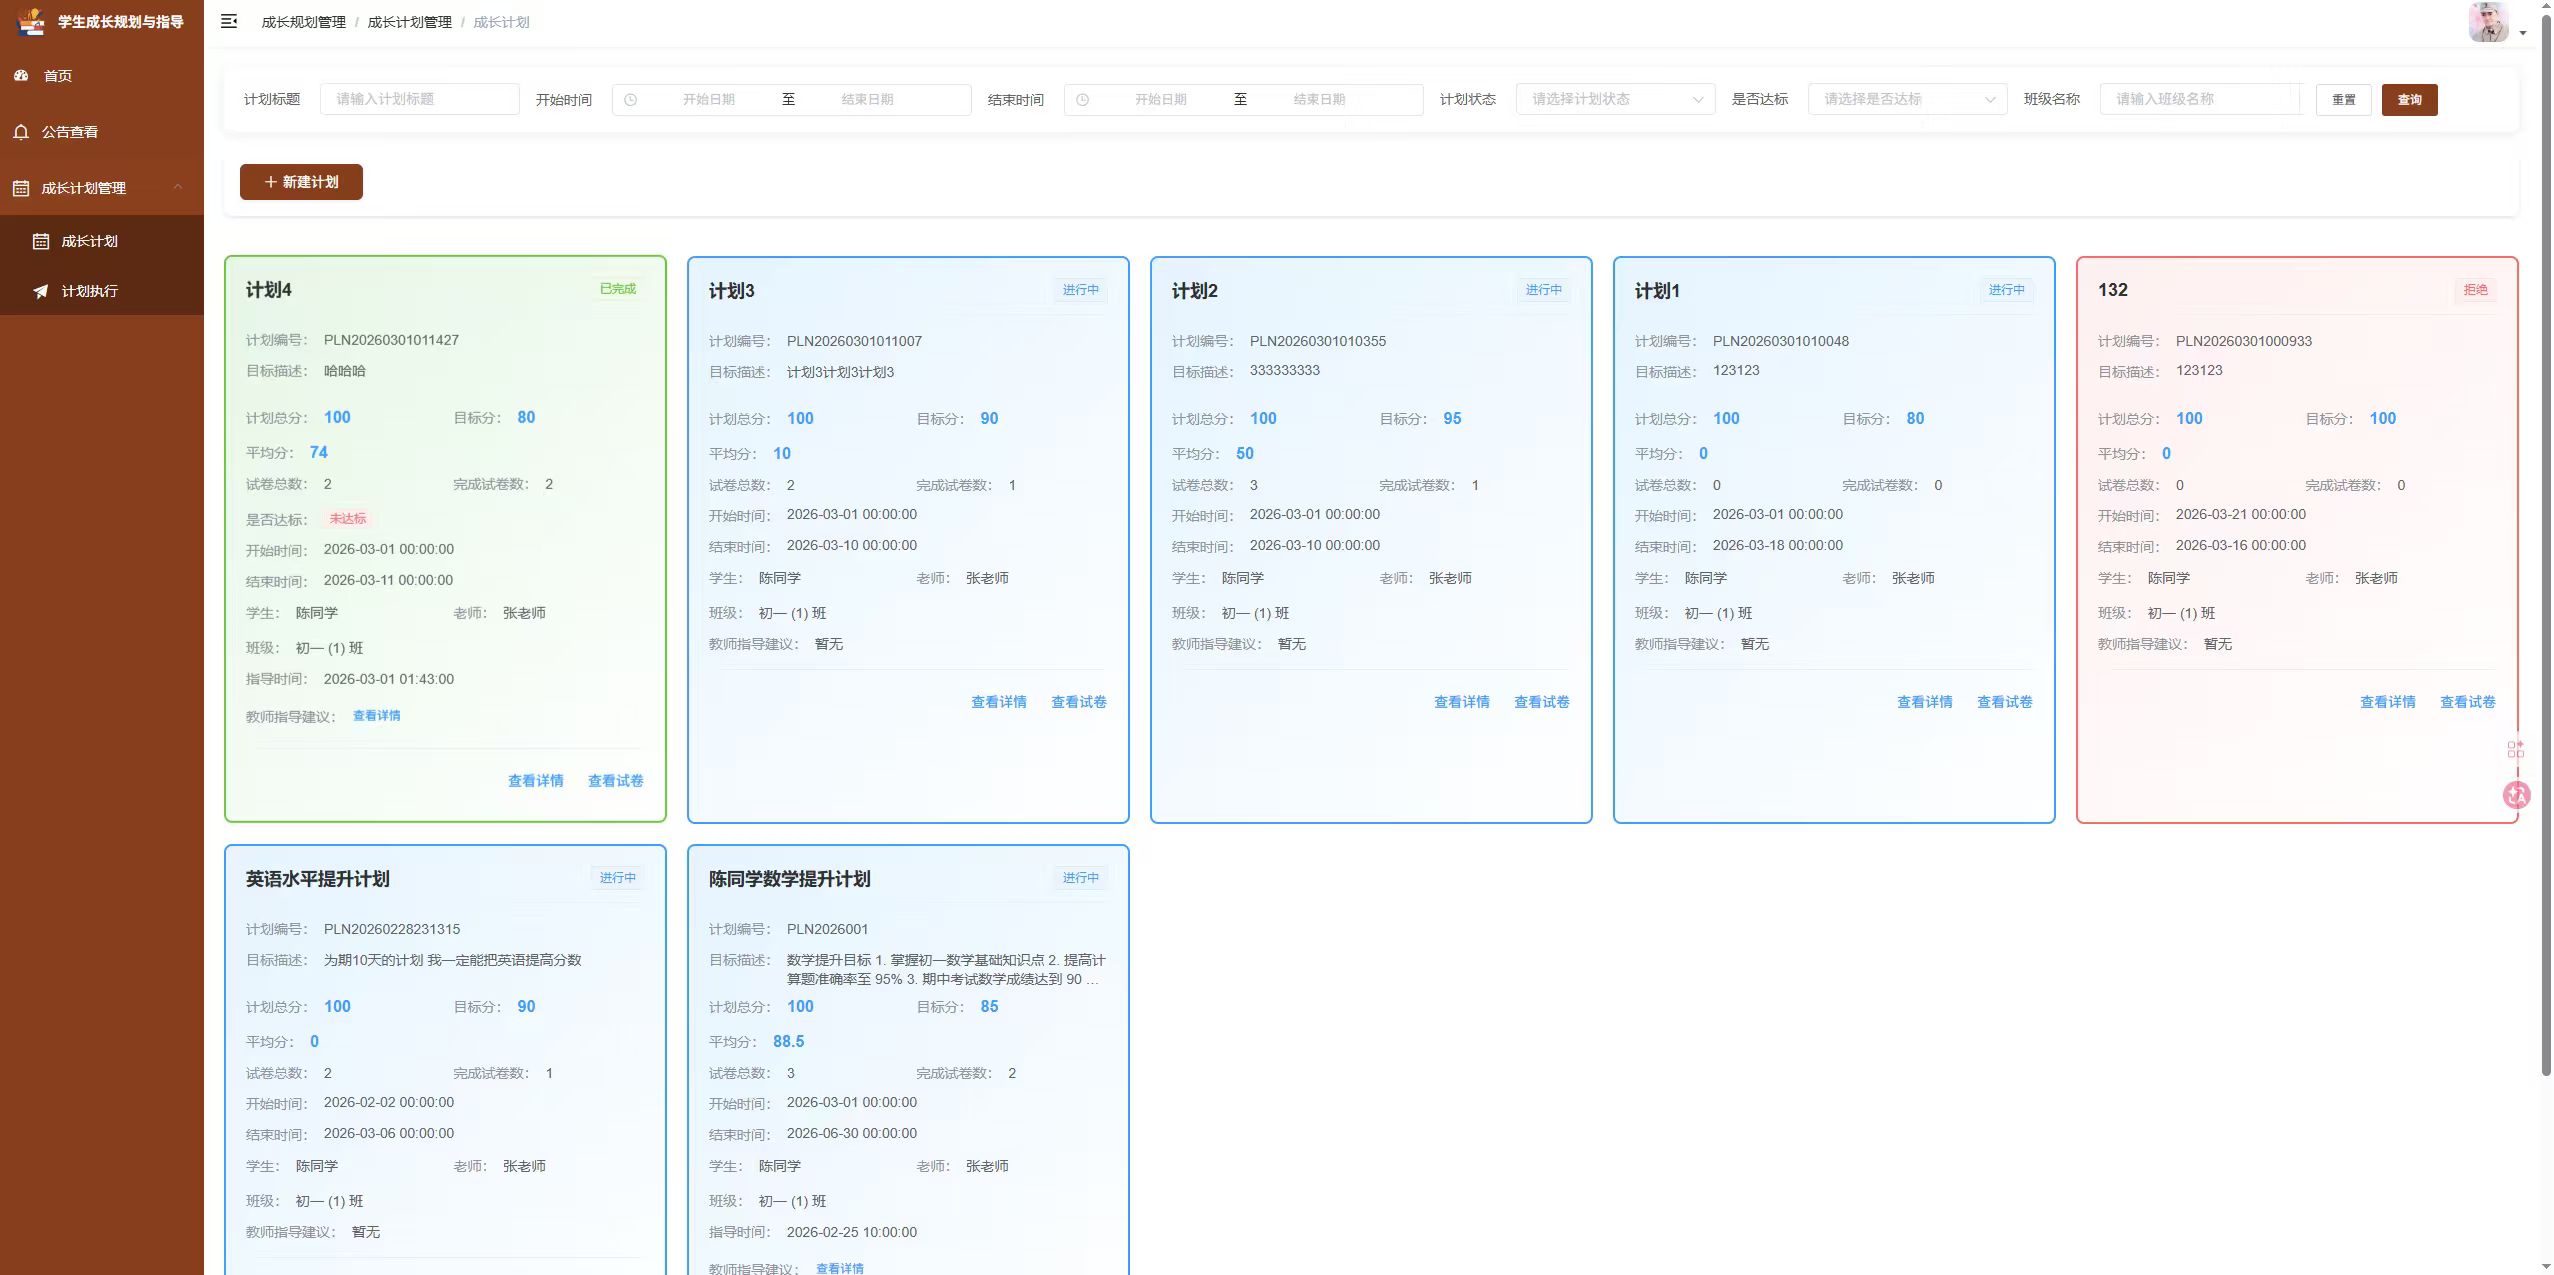Click the 陈同学数学提升计划 card title
2554x1275 pixels.
coord(789,879)
